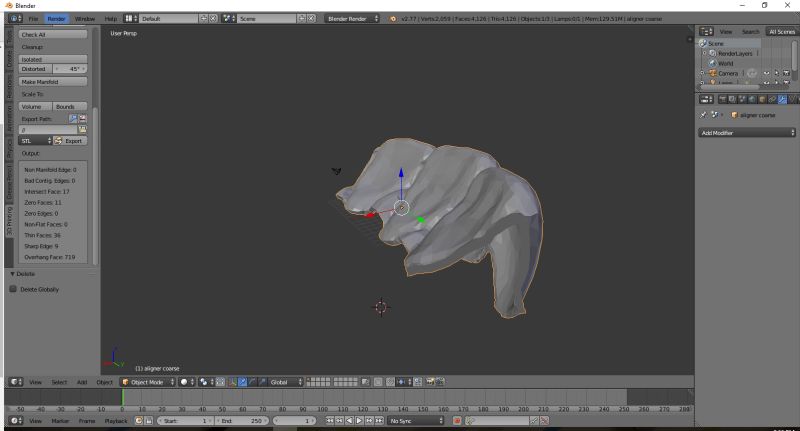Select the translate manipulator arrow icon
The width and height of the screenshot is (800, 431).
[243, 382]
